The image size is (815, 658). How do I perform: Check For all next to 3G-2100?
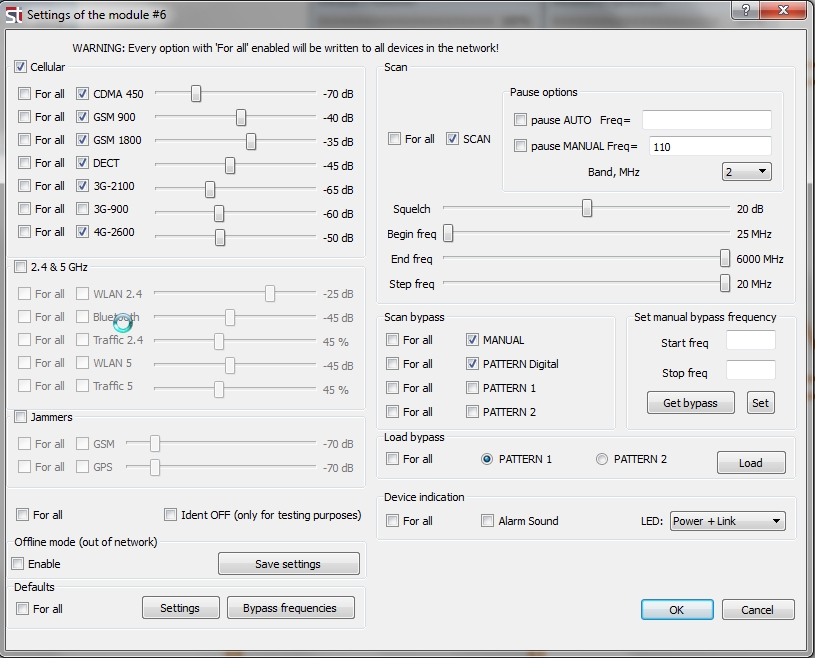coord(24,186)
